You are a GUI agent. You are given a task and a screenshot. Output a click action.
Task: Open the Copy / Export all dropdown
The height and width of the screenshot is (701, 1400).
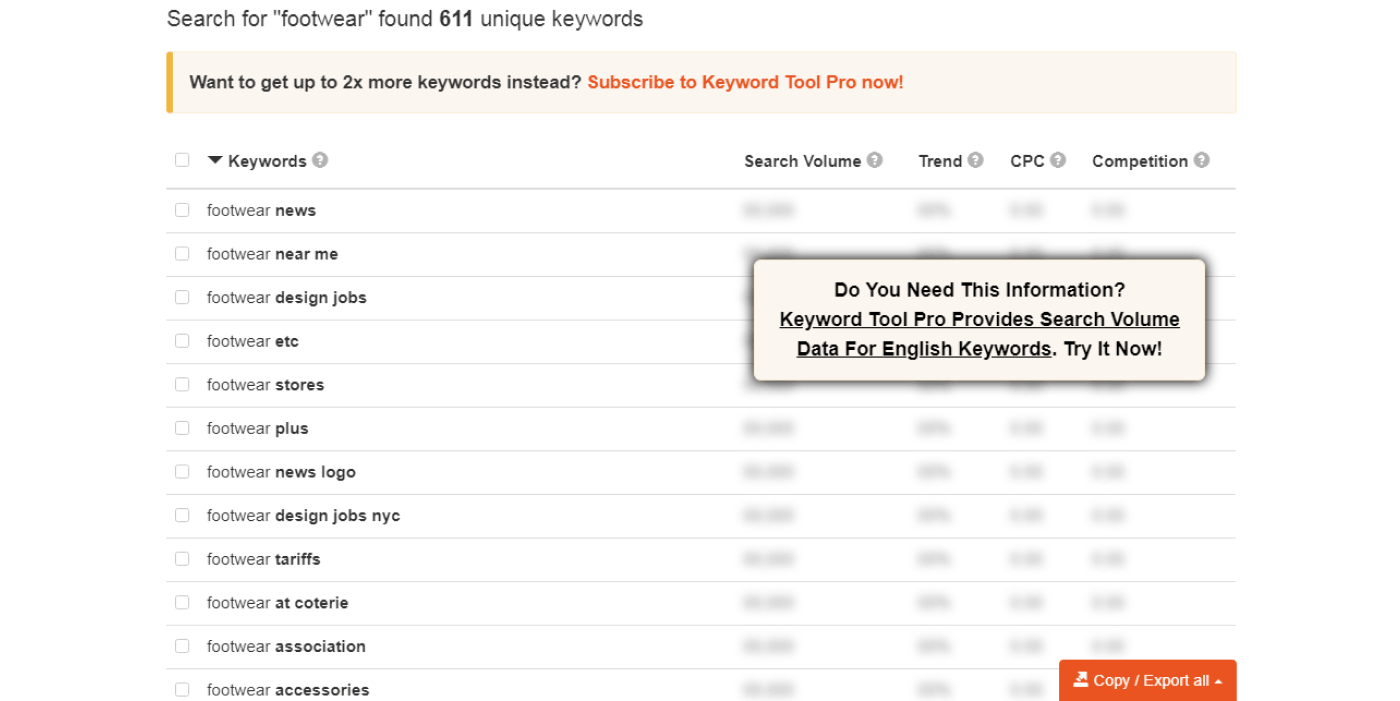(1147, 680)
